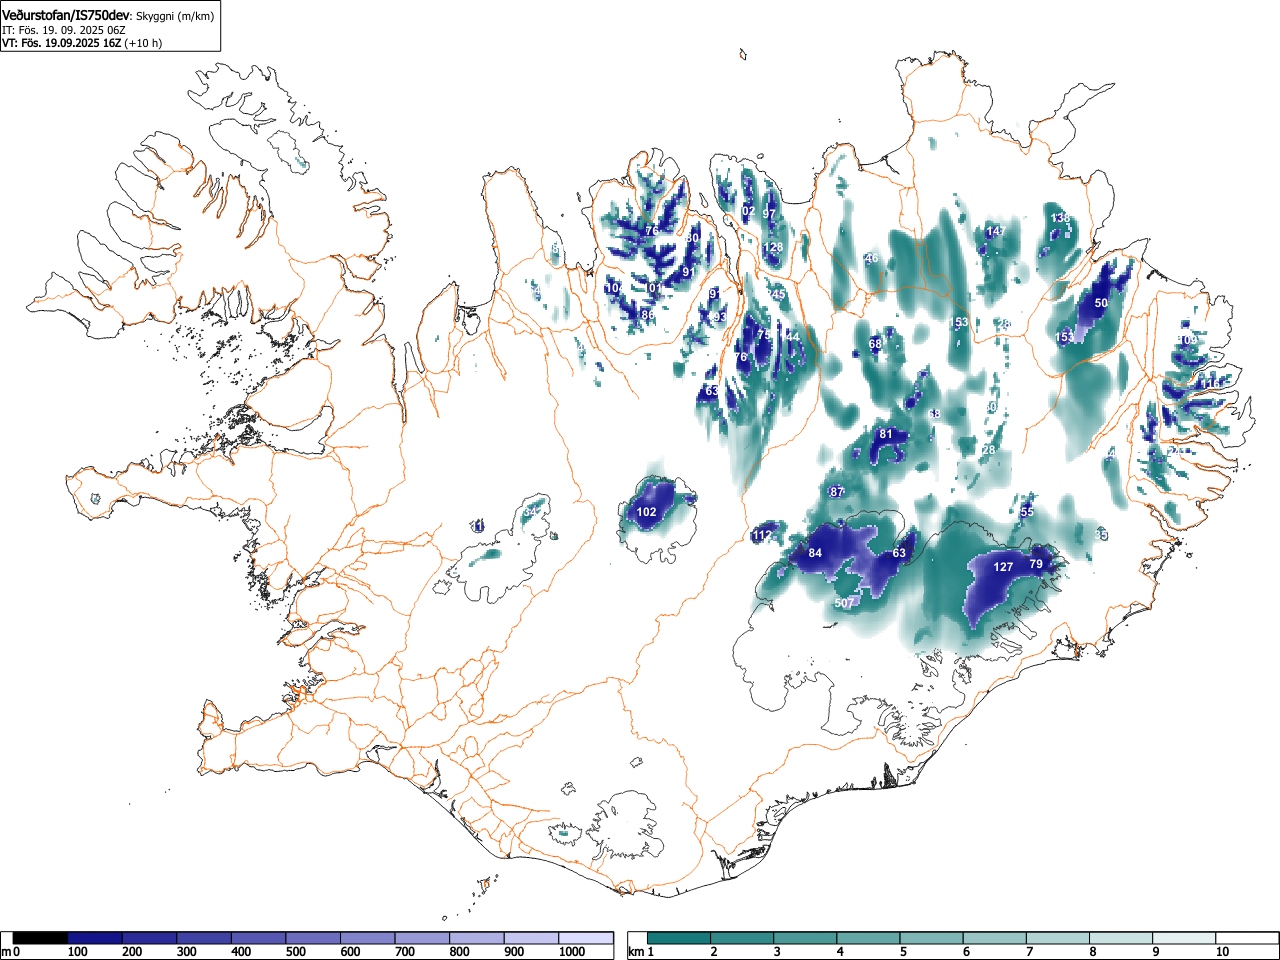
Task: Click the '10' tick label on the km scale
Action: [1221, 952]
